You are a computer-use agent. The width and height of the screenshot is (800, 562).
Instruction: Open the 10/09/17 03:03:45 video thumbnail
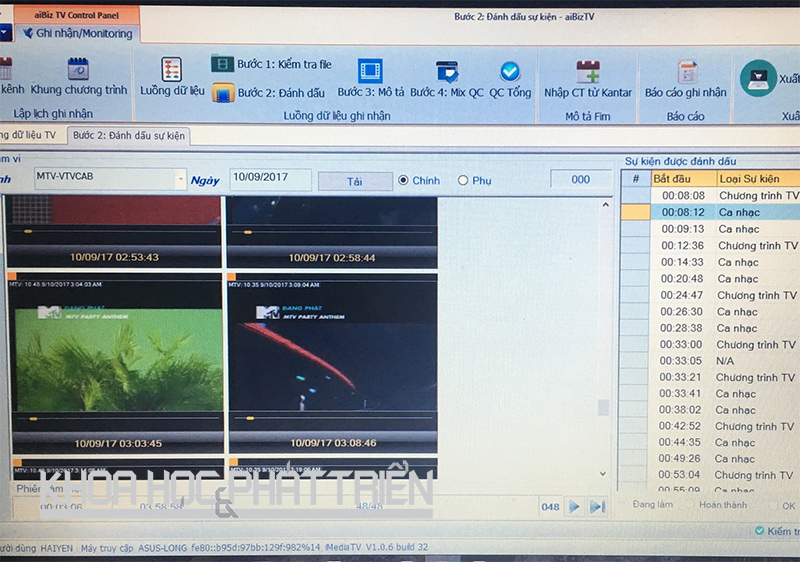(115, 362)
